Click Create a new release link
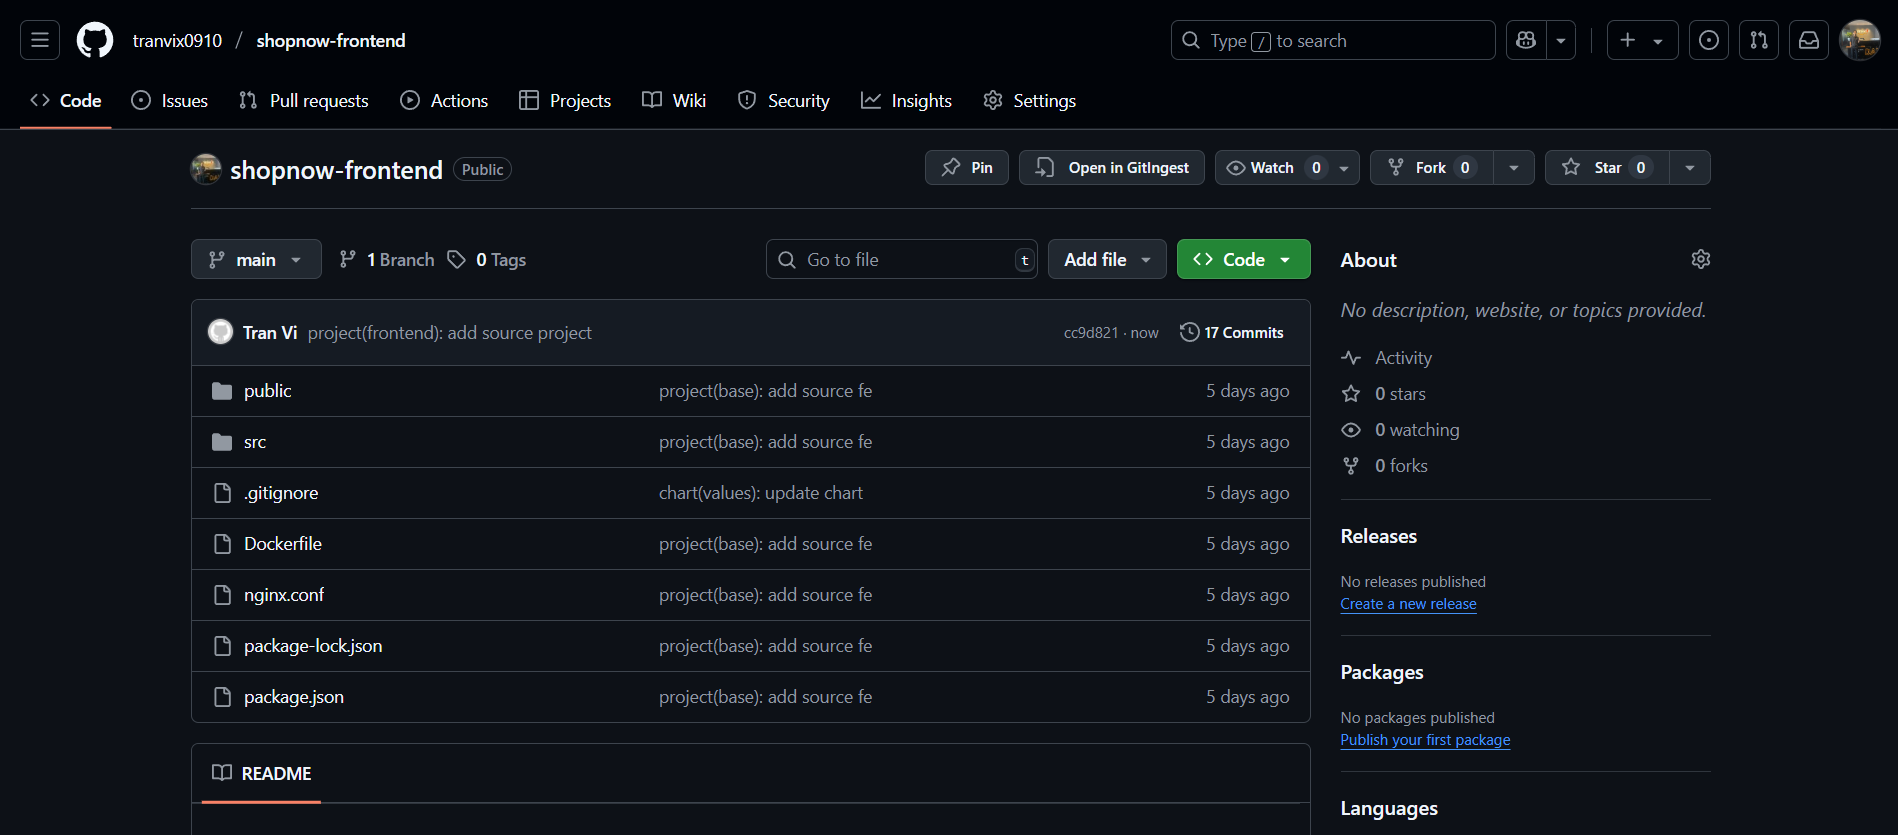Viewport: 1898px width, 835px height. [1408, 604]
